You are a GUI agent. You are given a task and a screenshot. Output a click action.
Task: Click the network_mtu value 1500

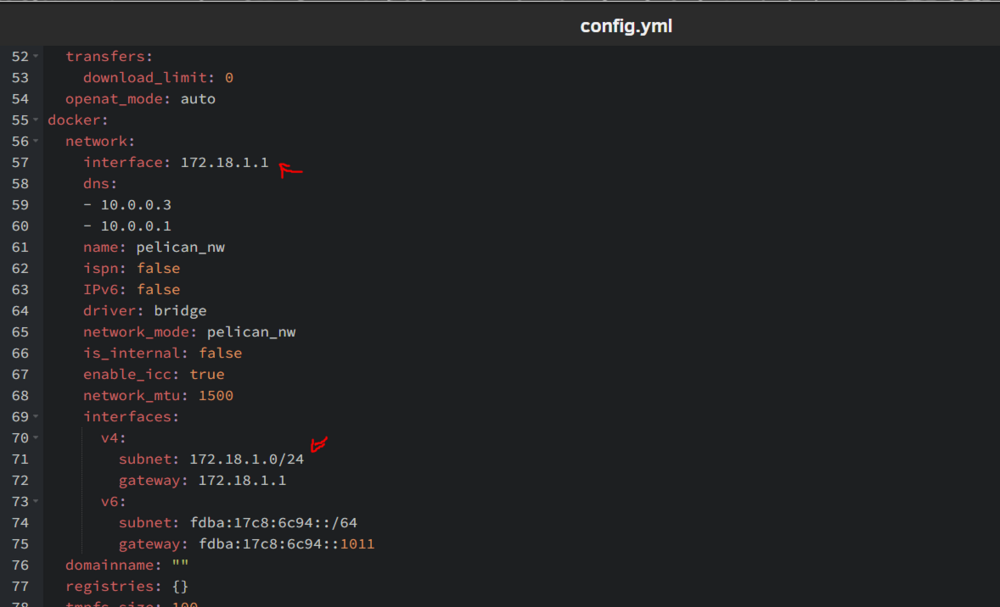pos(216,395)
